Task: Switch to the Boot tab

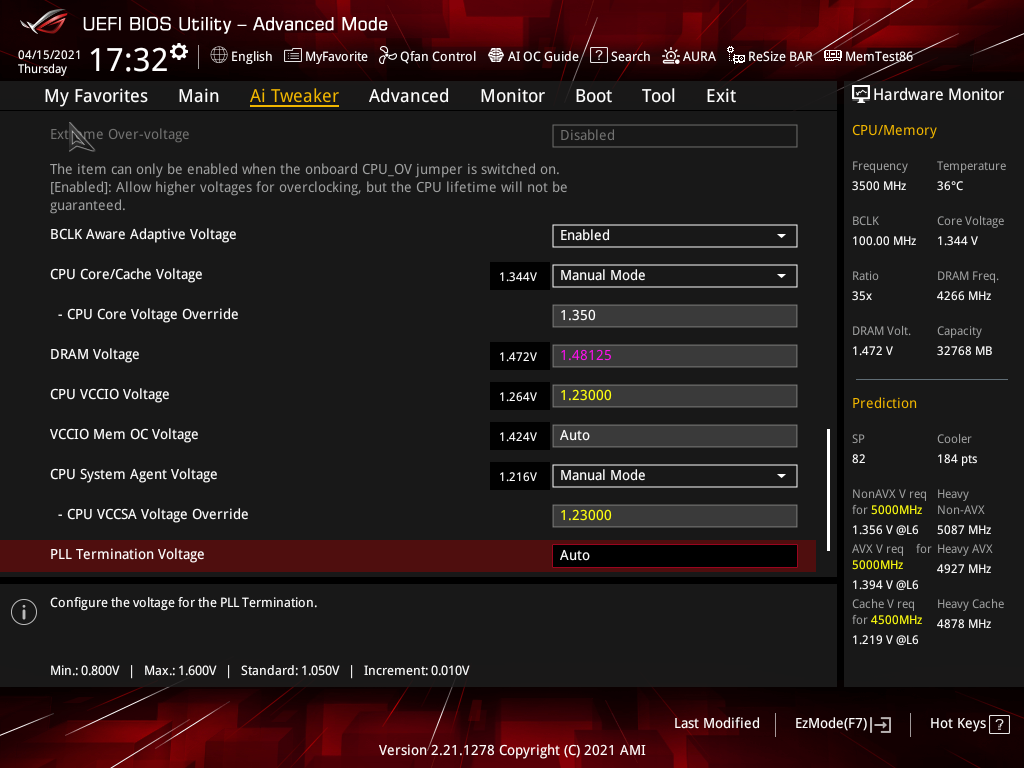Action: tap(594, 96)
